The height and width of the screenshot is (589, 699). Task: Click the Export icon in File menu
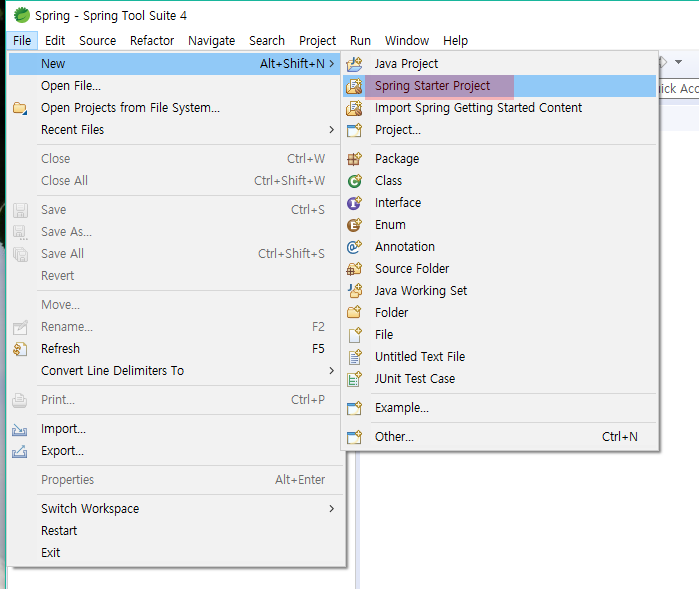coord(20,451)
